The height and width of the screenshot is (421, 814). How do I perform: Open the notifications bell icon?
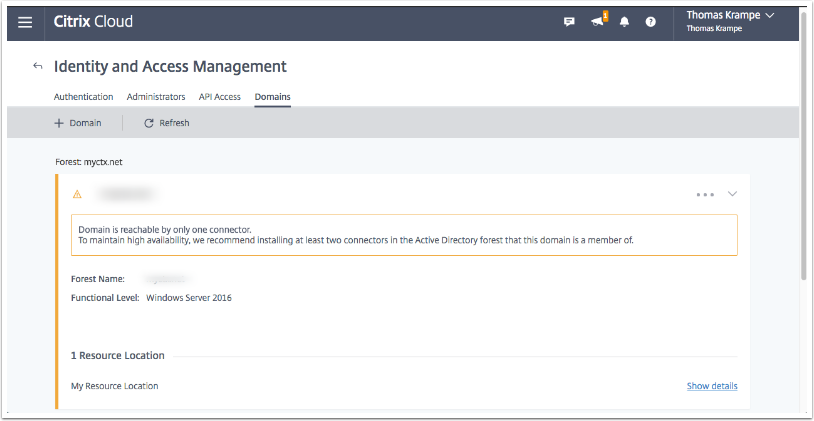tap(625, 22)
